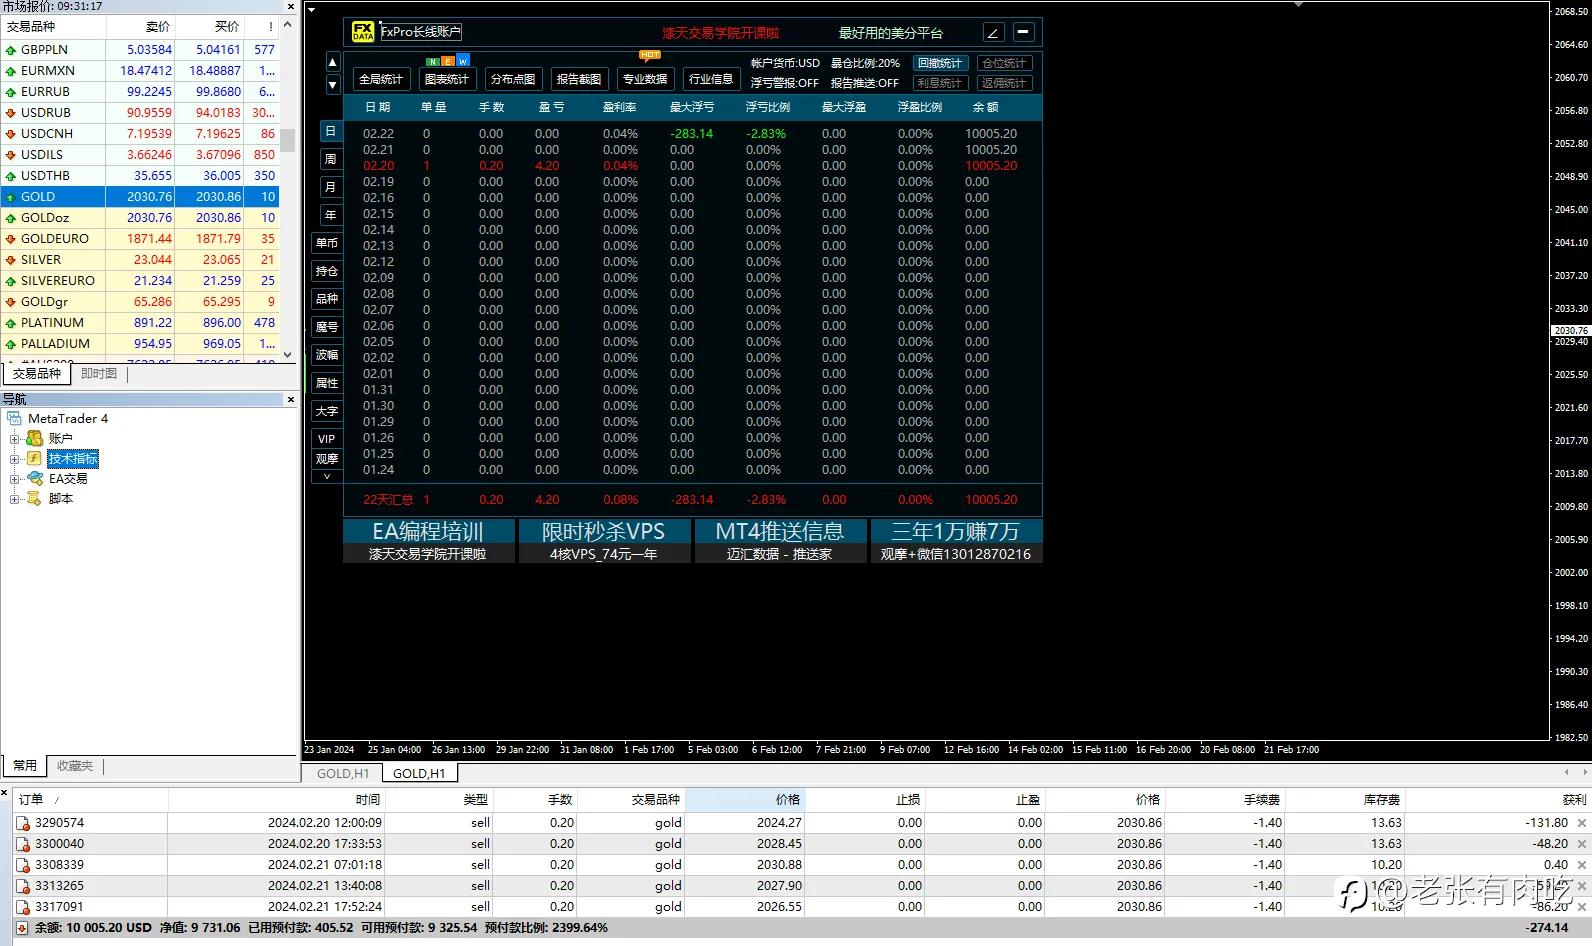Click the order icon for order 3308339

(23, 865)
